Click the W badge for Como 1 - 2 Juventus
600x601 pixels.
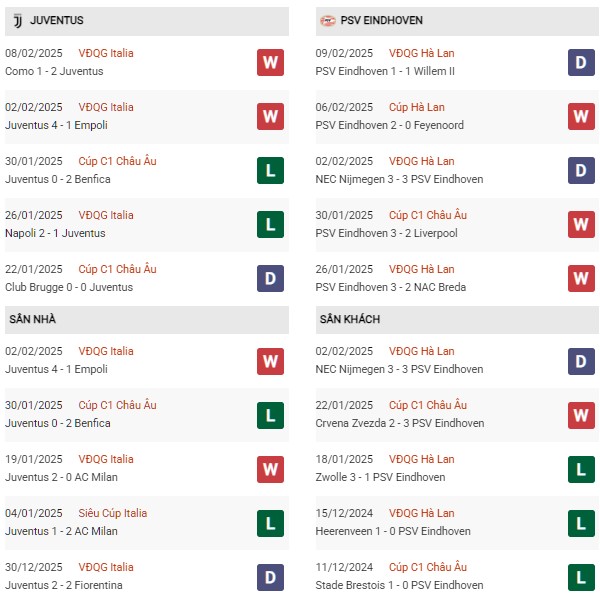[270, 62]
